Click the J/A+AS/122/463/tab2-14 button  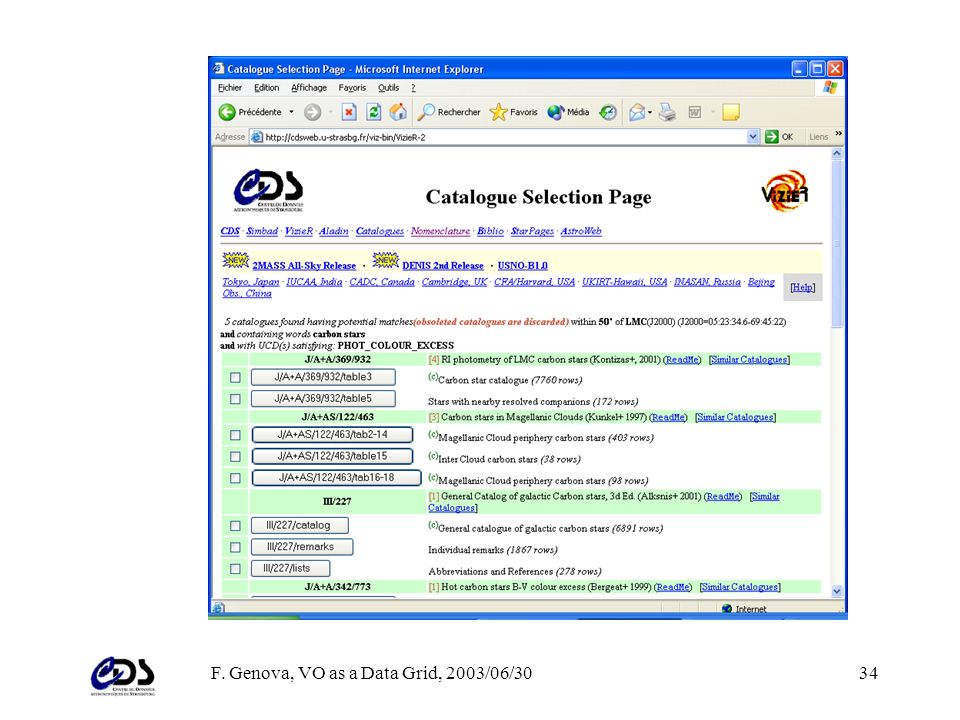tap(332, 435)
